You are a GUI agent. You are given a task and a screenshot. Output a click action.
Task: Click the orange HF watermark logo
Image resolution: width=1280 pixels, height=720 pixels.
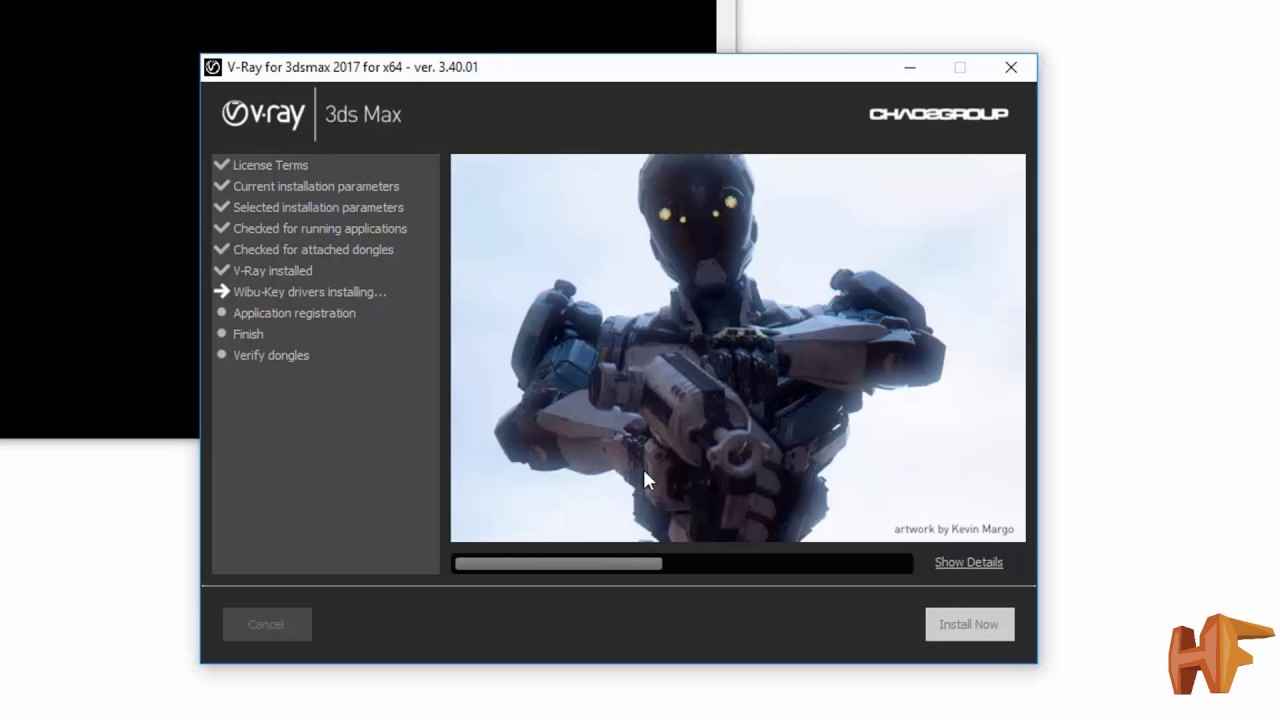1218,655
